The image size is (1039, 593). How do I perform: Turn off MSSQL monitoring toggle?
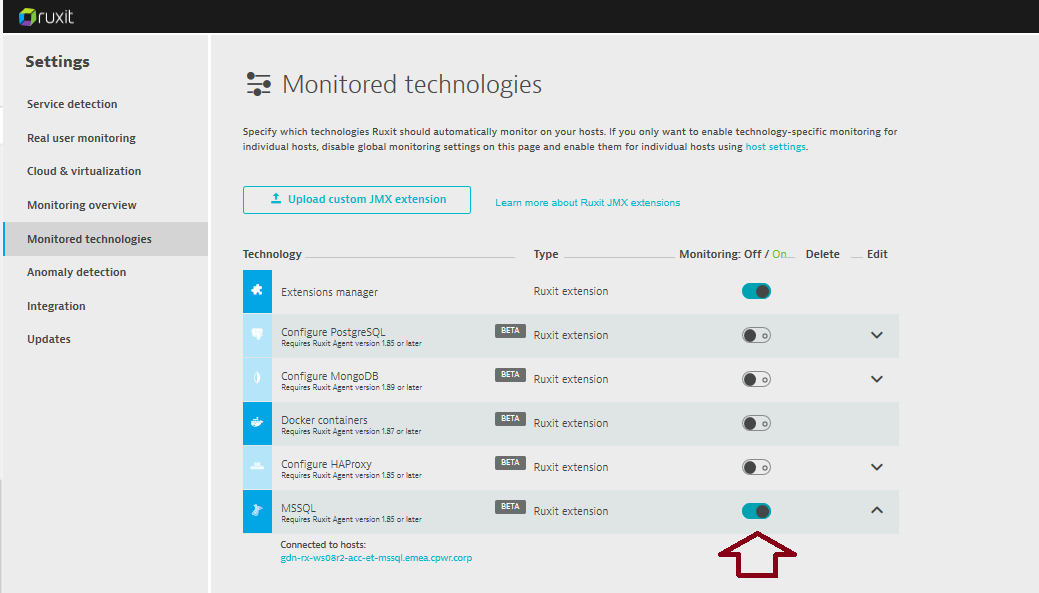tap(756, 511)
